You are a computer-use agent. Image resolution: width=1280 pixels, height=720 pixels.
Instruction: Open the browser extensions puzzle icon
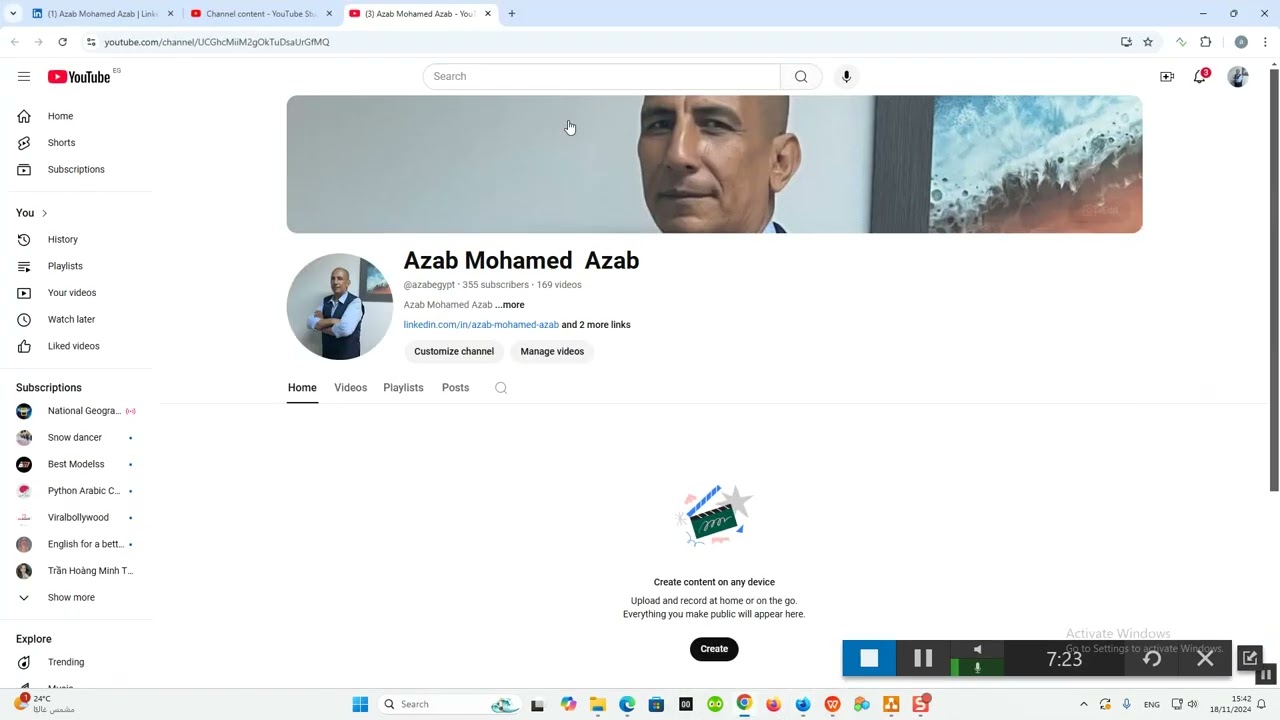tap(1205, 42)
